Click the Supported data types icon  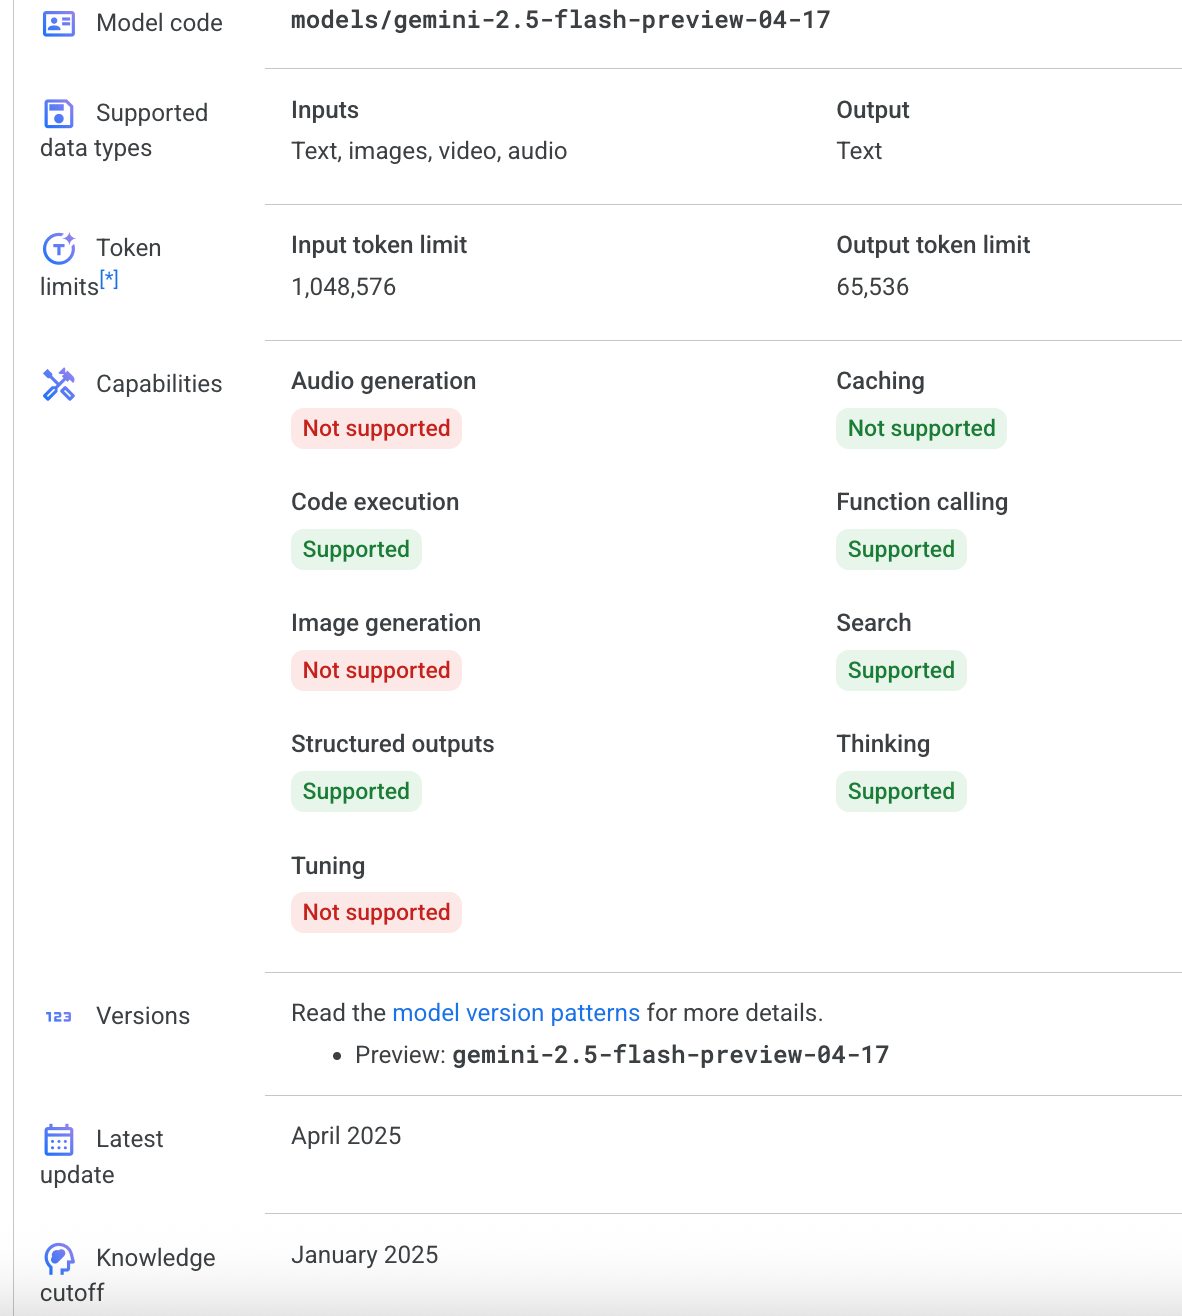click(x=59, y=113)
